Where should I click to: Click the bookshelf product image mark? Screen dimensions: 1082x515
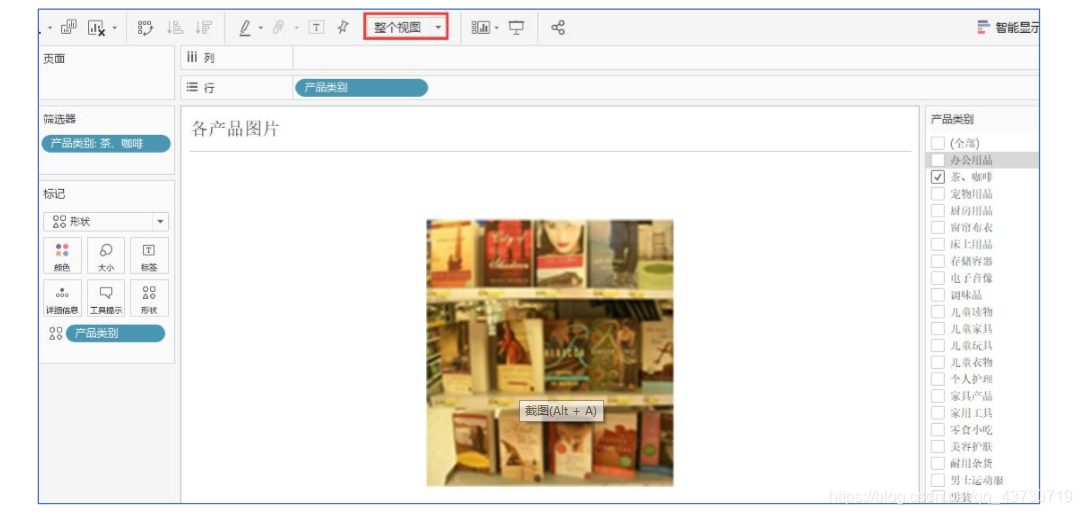point(549,353)
